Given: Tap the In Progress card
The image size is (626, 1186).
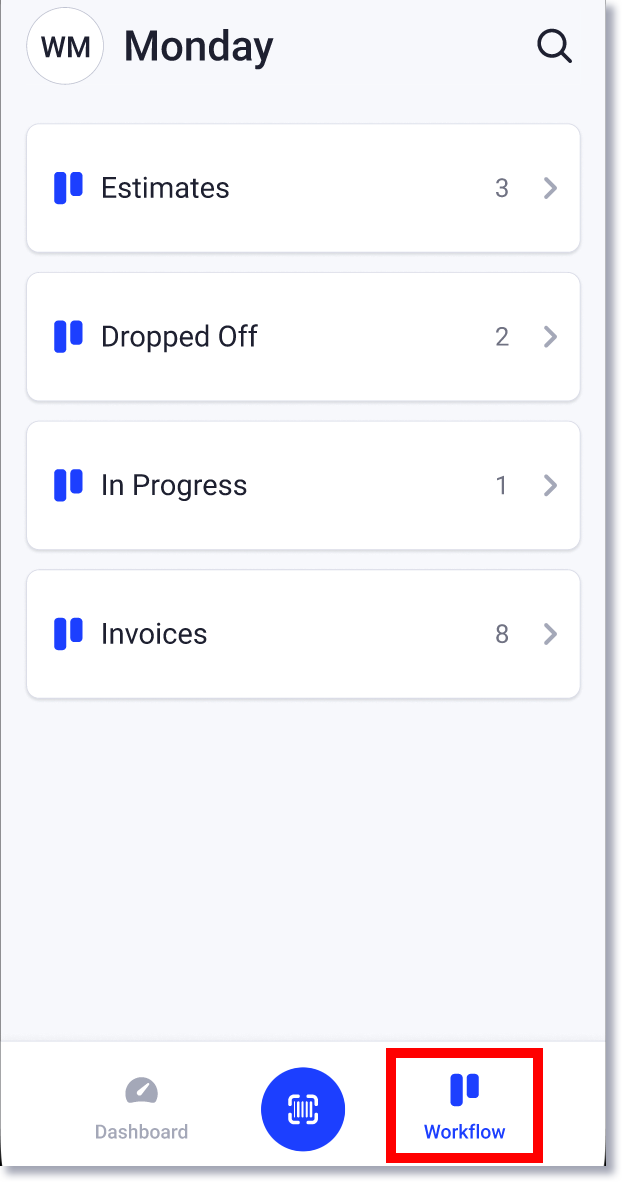Looking at the screenshot, I should pos(303,485).
